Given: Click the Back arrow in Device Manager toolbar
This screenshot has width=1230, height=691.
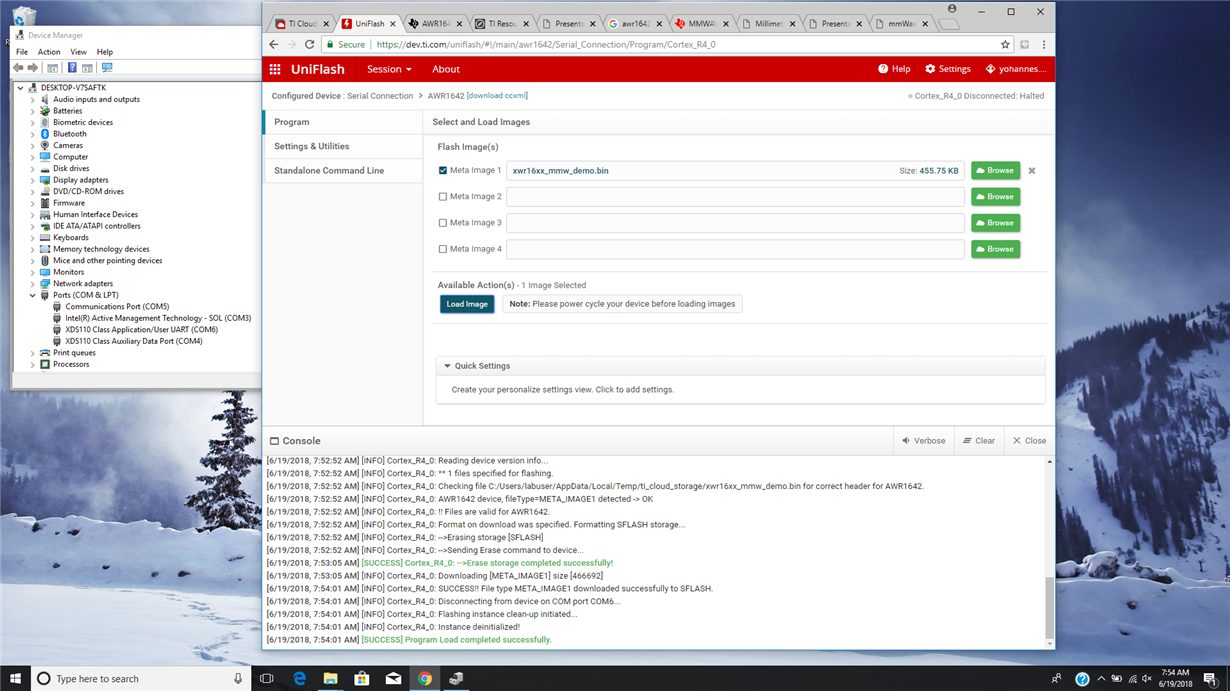Looking at the screenshot, I should (18, 68).
